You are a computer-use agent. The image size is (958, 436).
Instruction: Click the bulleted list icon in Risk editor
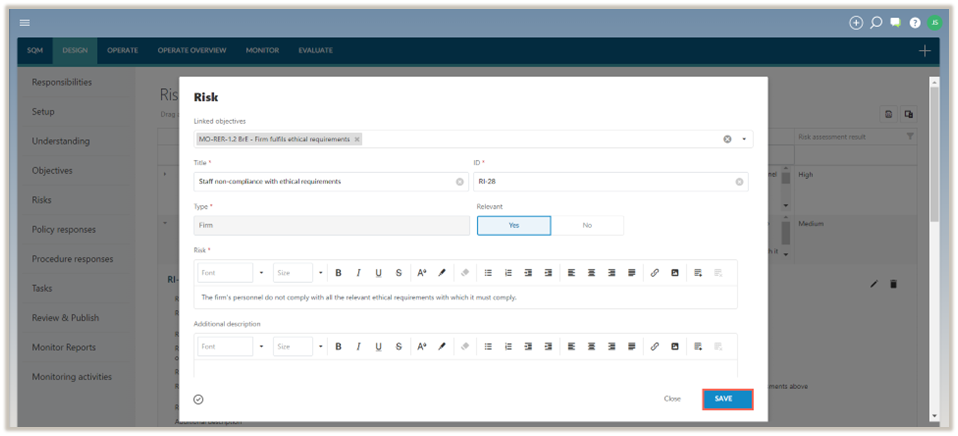click(488, 273)
